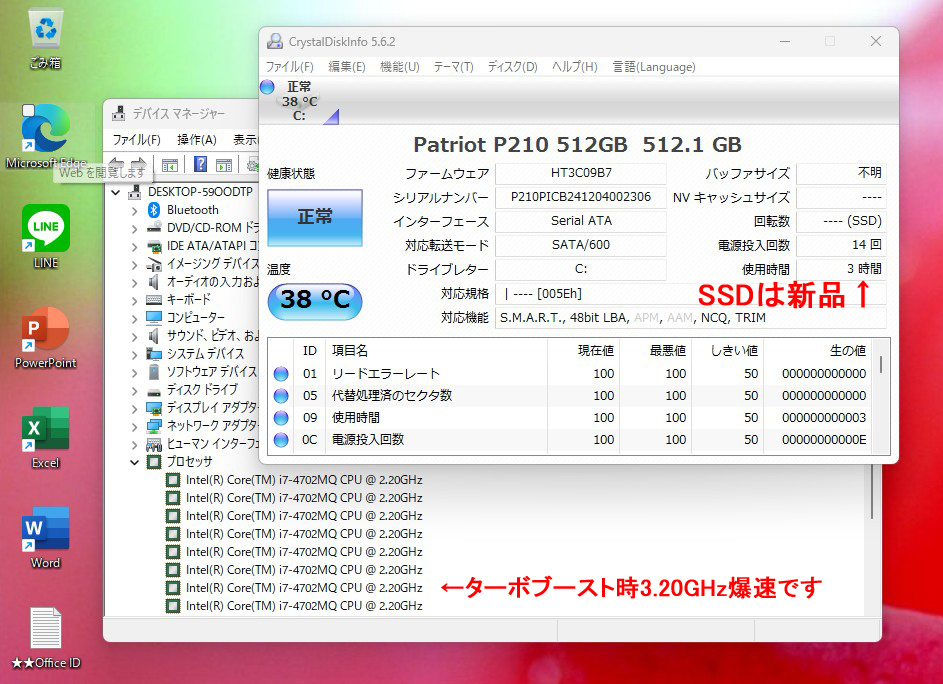The image size is (943, 684).
Task: Open CrystalDiskInfo ファイル(F) menu
Action: pos(290,67)
